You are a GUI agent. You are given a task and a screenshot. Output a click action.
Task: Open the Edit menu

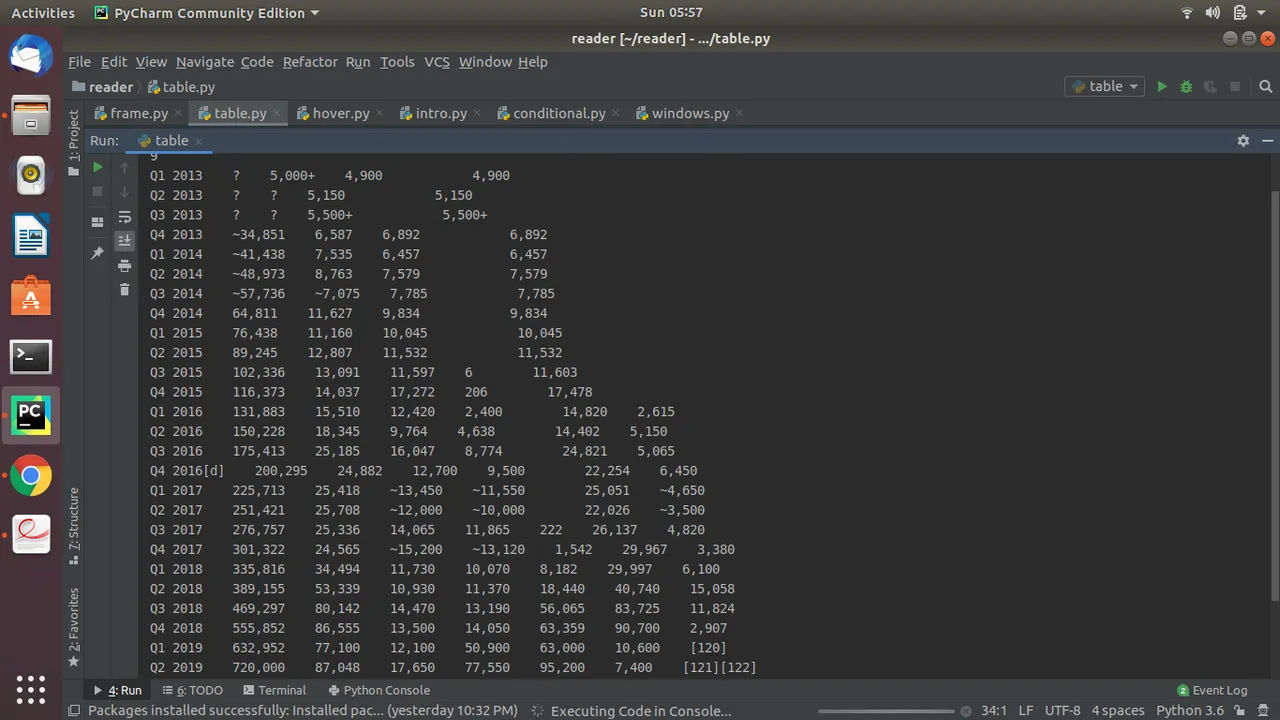point(114,62)
